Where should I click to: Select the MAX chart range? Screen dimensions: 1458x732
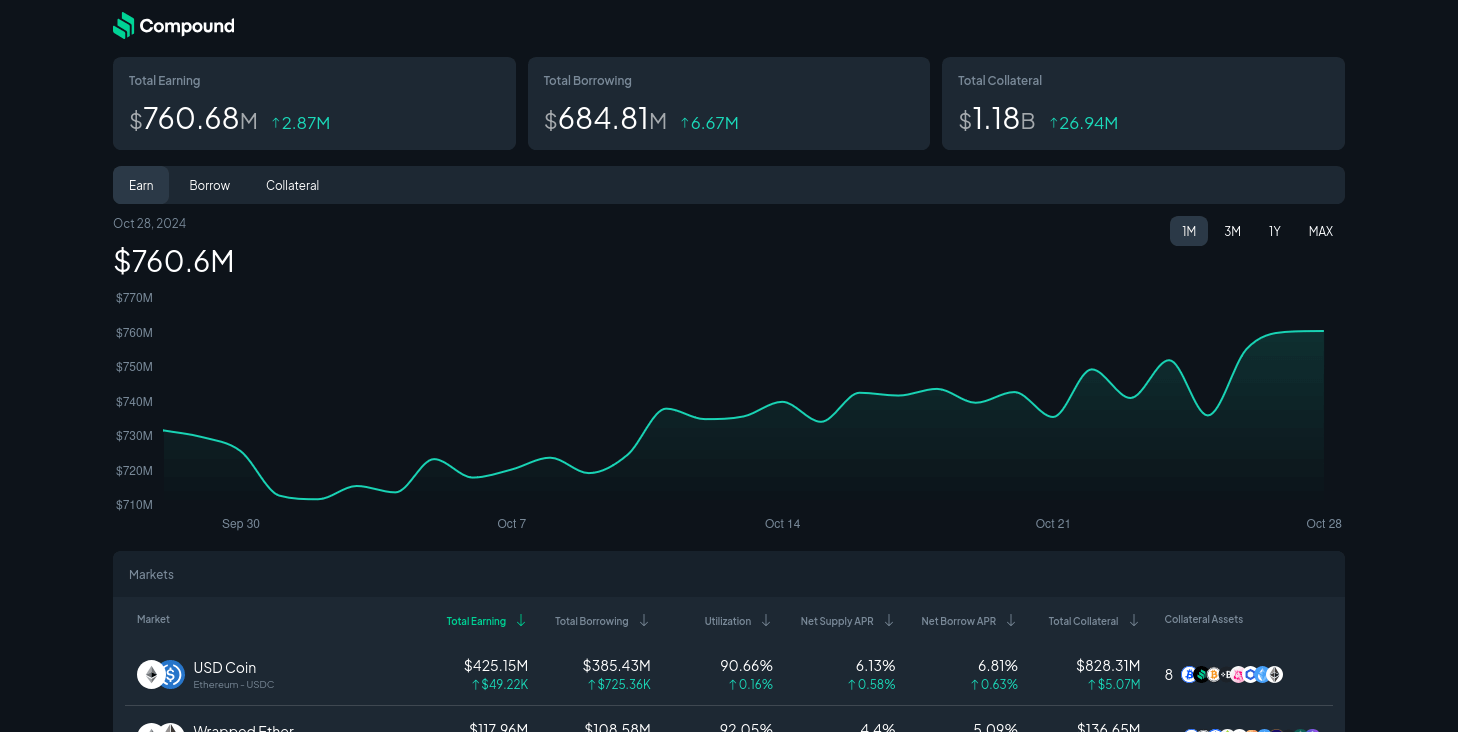point(1320,231)
